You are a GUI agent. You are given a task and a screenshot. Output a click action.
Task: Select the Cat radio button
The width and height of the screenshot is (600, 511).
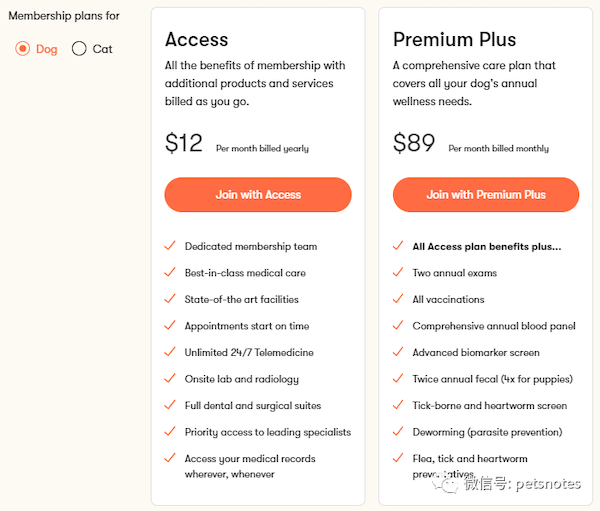79,49
